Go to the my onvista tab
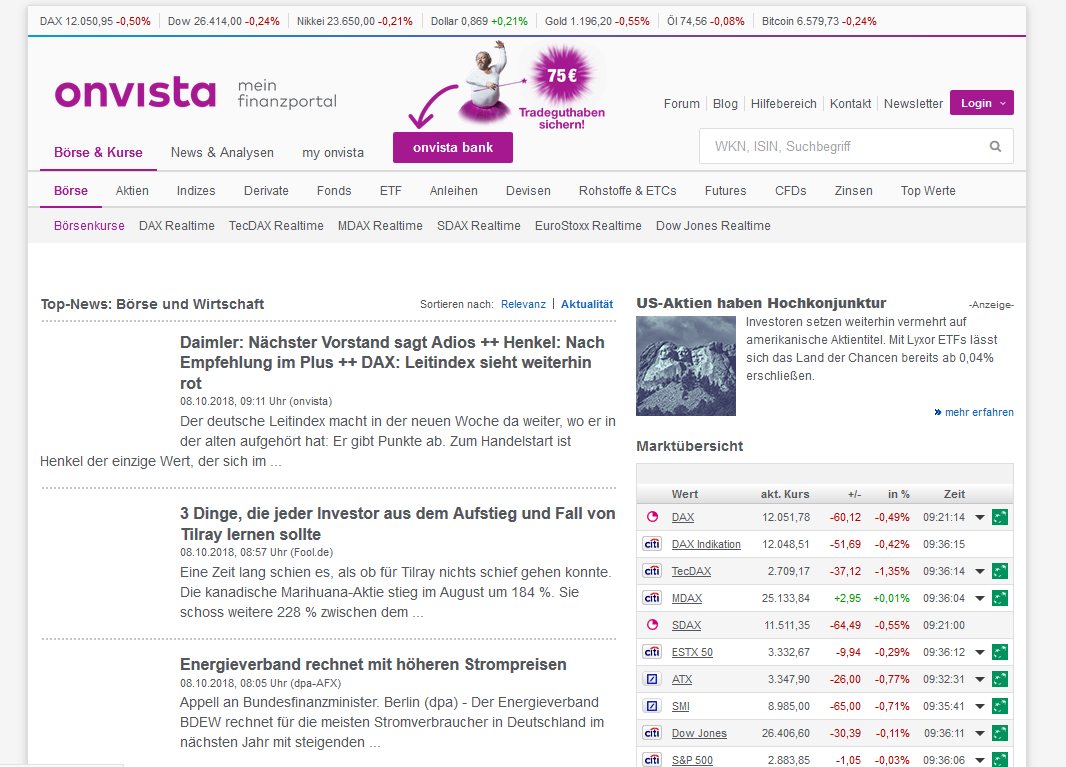The image size is (1066, 767). coord(333,152)
